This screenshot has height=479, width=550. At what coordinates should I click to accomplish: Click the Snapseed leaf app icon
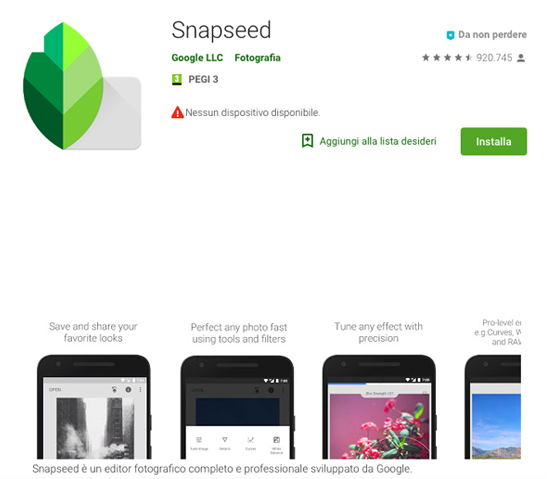point(82,86)
